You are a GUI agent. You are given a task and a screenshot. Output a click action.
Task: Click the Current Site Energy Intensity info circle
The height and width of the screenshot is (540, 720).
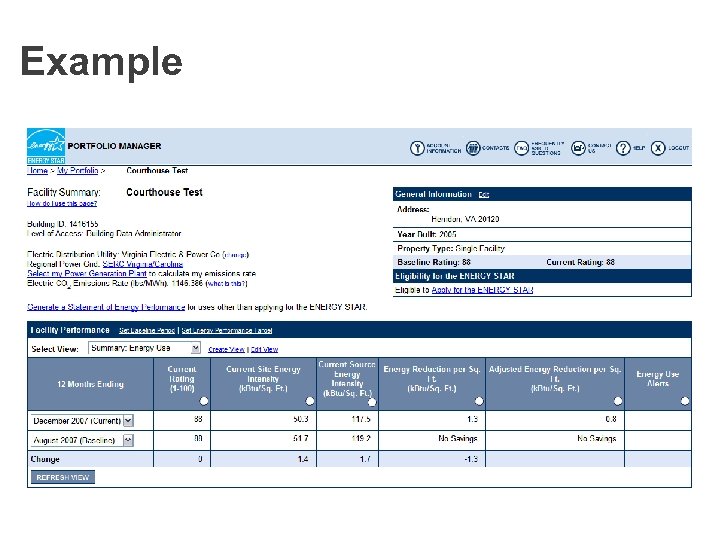pos(310,401)
